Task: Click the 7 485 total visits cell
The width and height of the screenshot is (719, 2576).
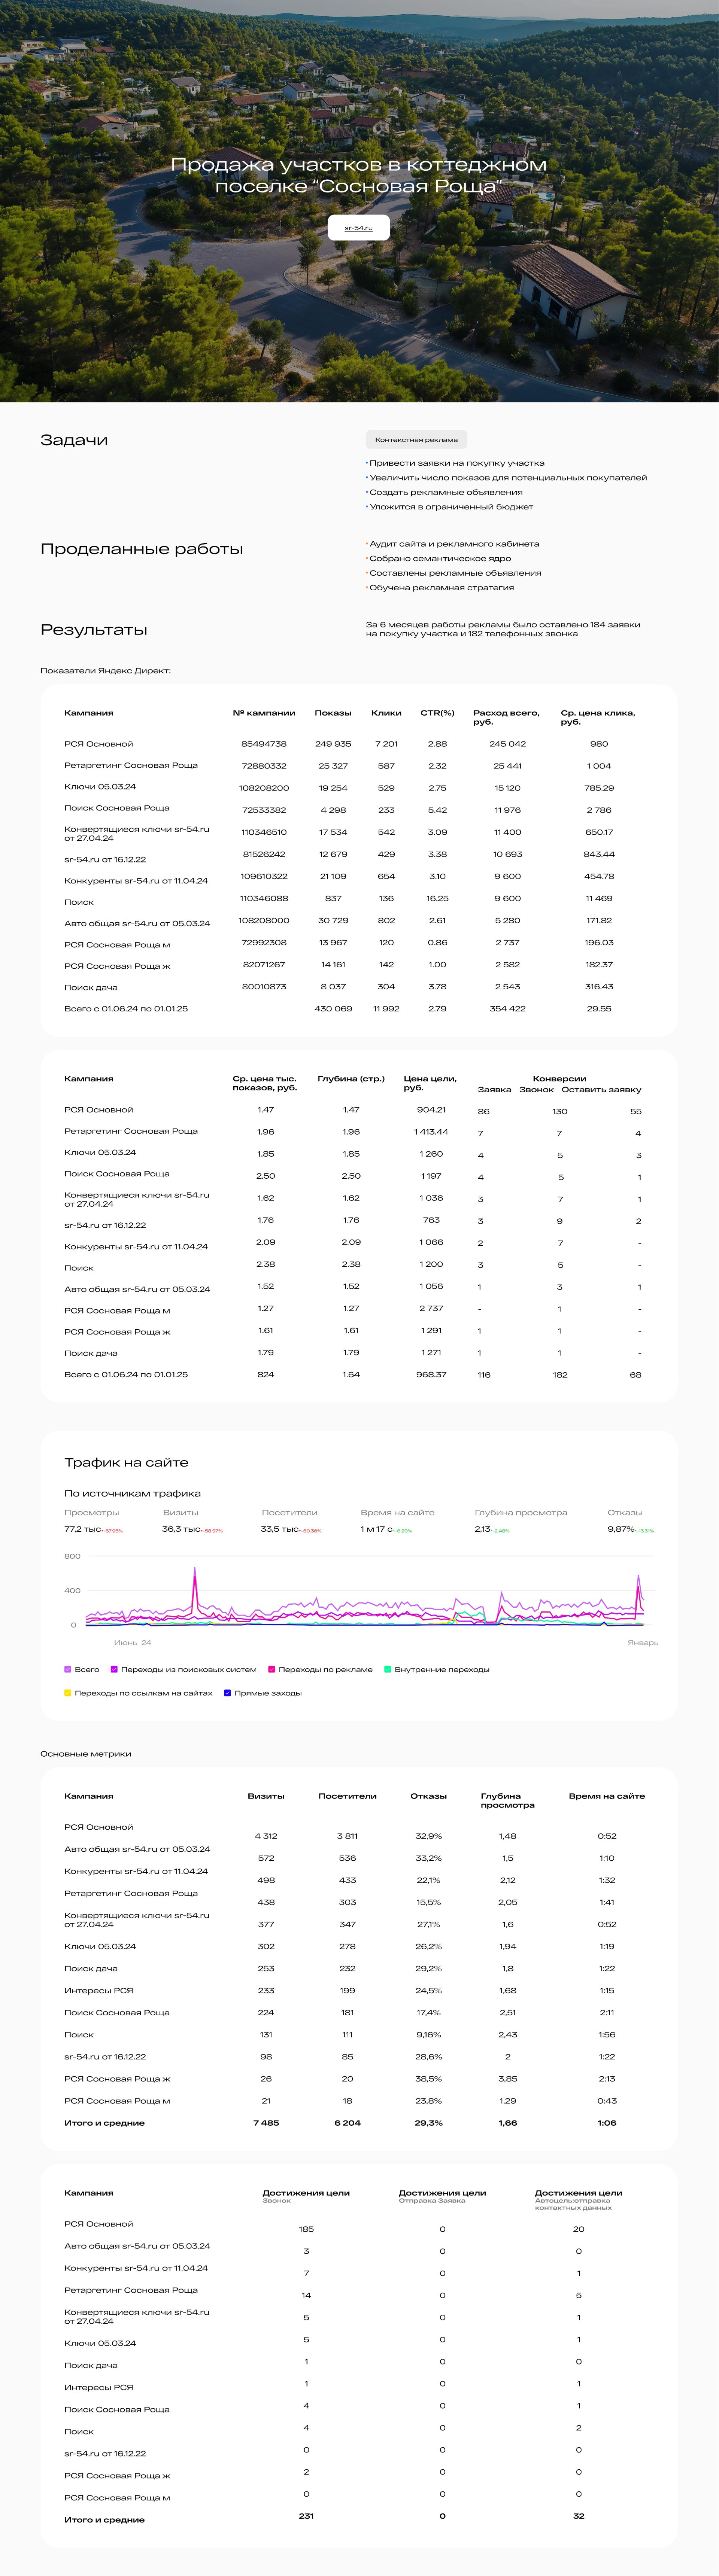Action: [266, 2123]
